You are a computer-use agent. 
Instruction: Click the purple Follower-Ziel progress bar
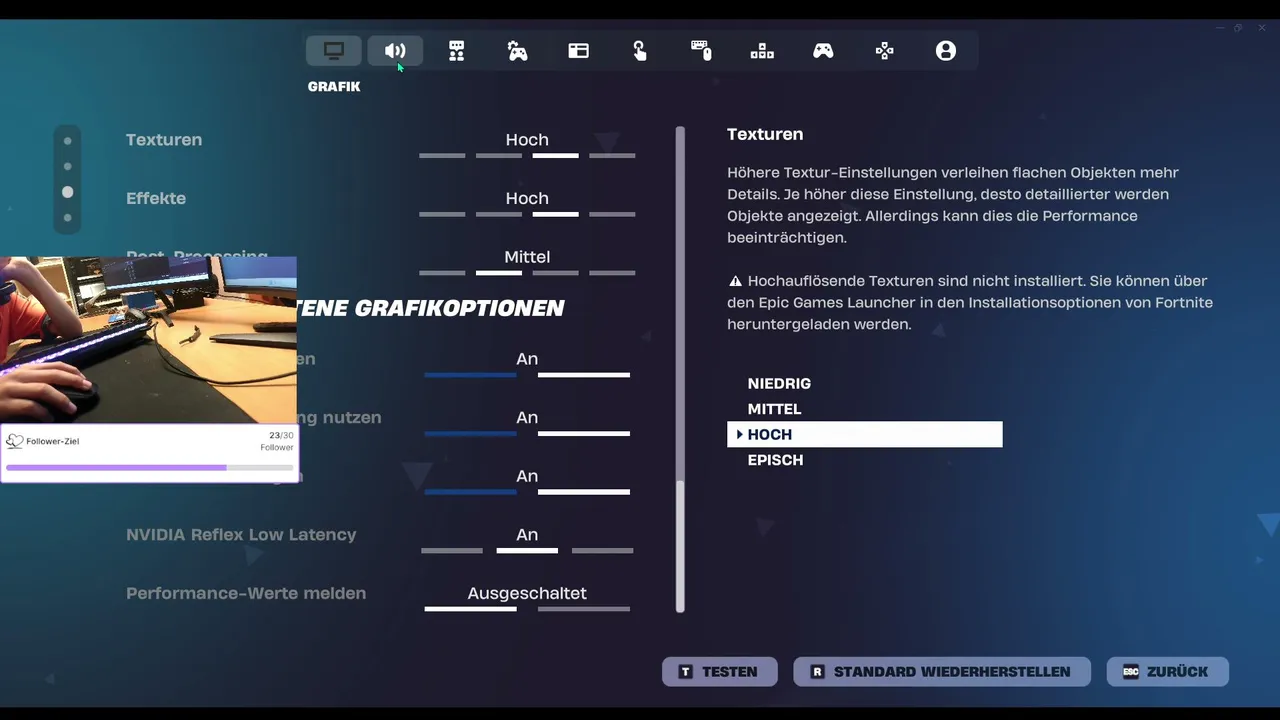click(150, 467)
